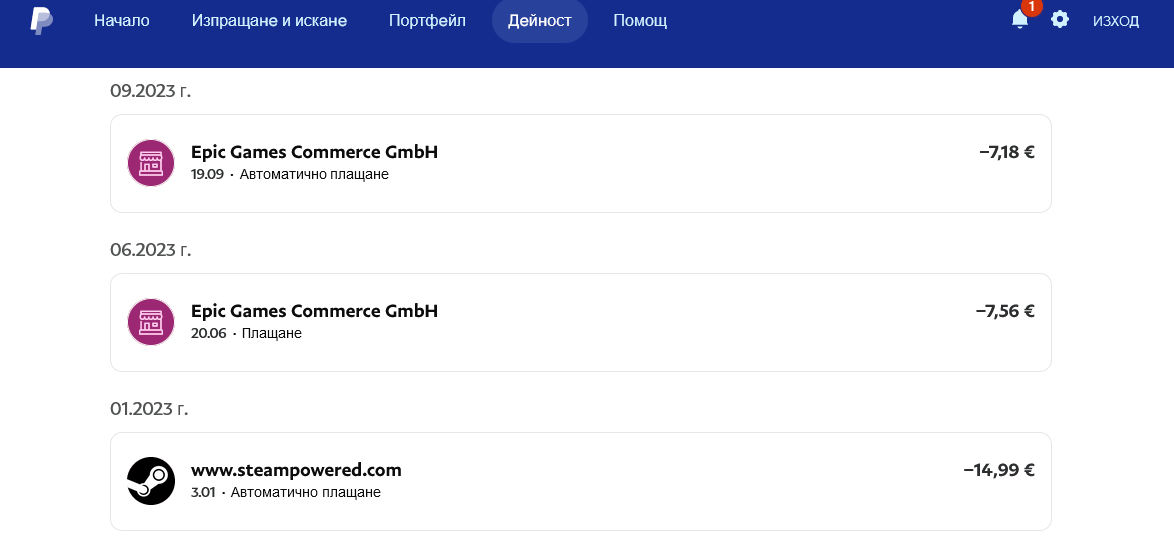1174x542 pixels.
Task: Go to the Начало menu item
Action: click(122, 21)
